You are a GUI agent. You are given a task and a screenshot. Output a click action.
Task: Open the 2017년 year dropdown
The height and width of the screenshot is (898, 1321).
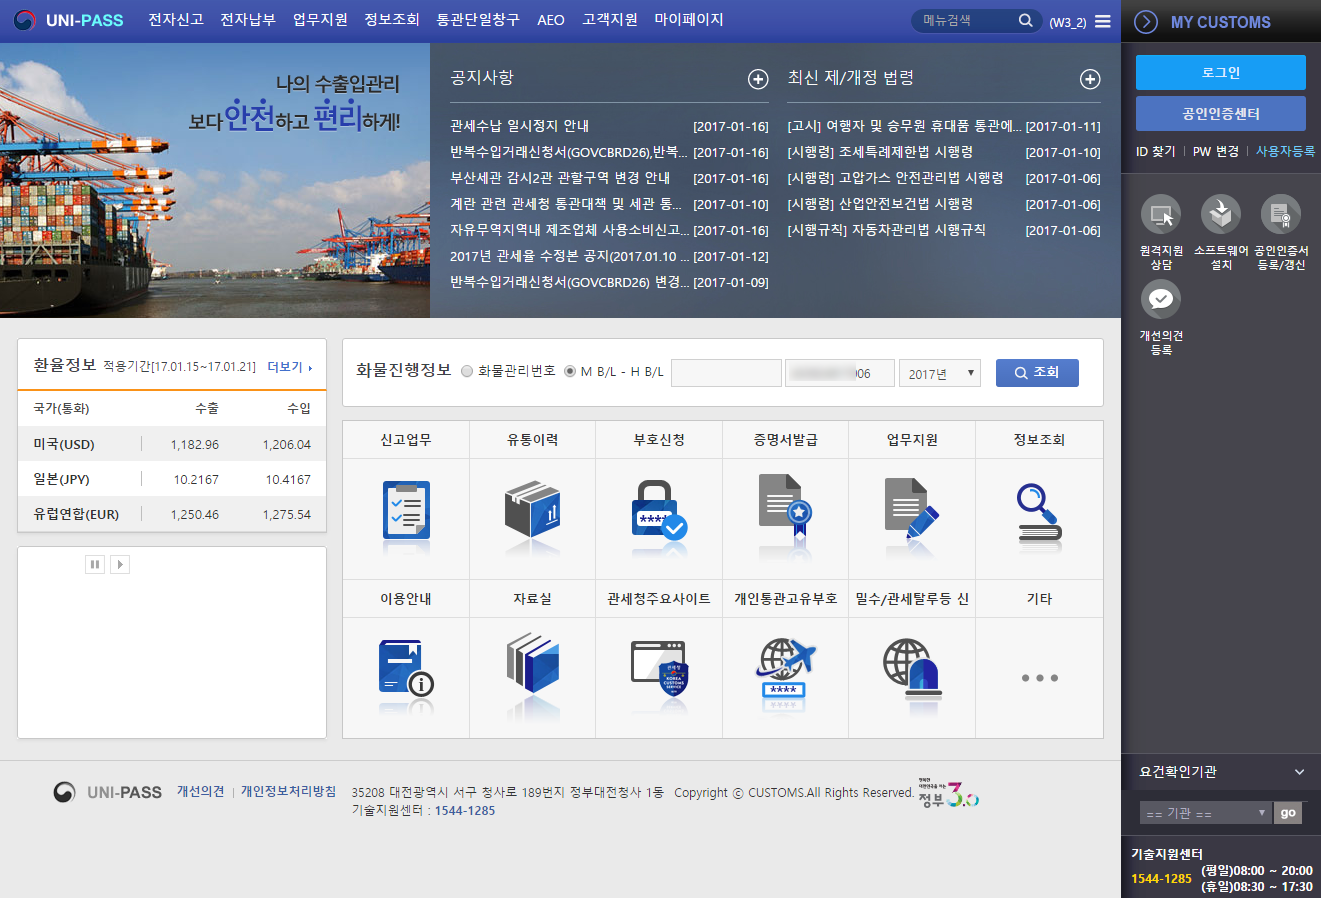point(939,374)
